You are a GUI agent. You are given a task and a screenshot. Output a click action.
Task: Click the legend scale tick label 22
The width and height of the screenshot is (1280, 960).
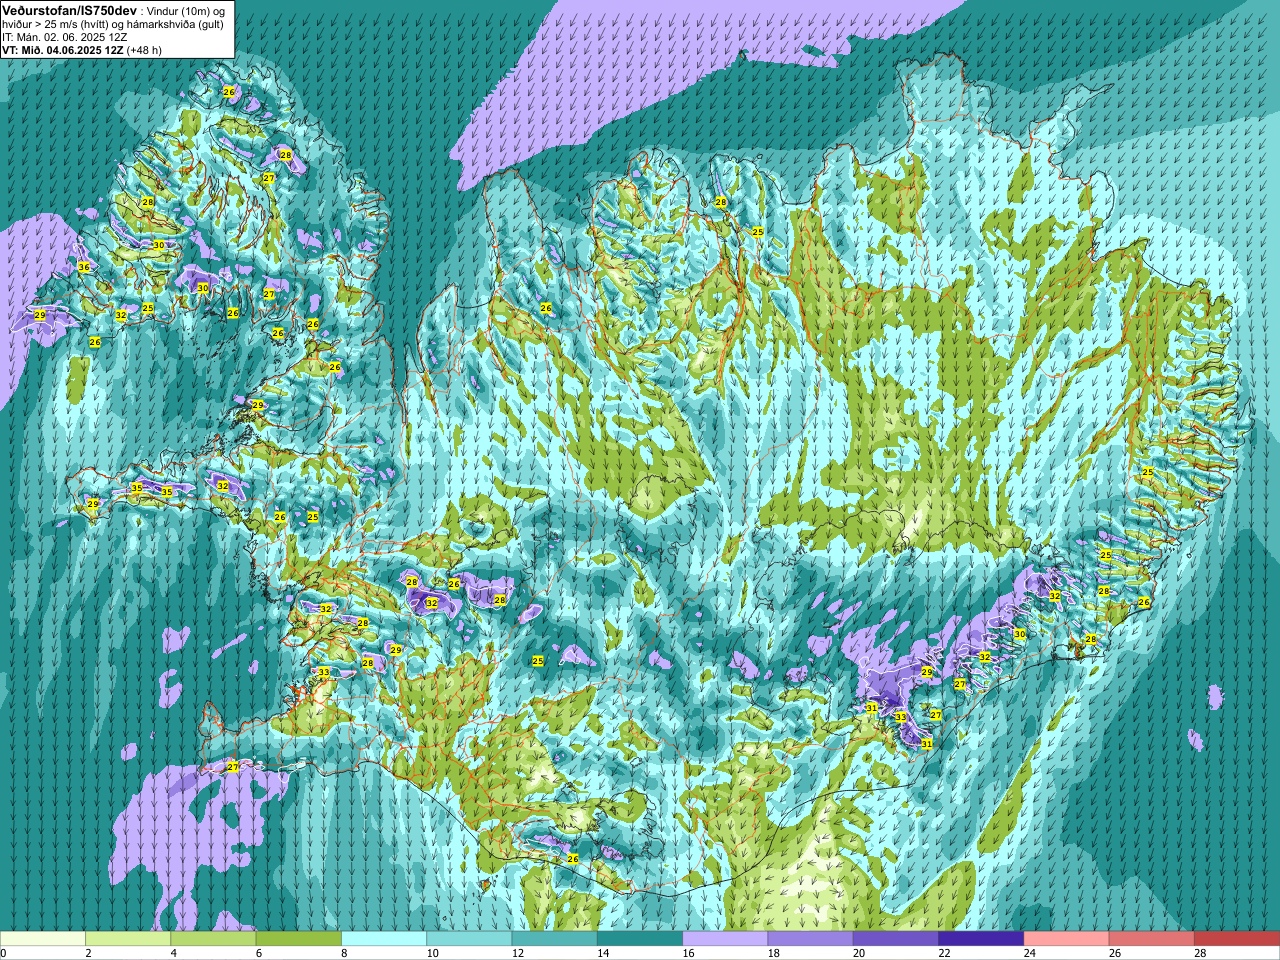point(944,953)
